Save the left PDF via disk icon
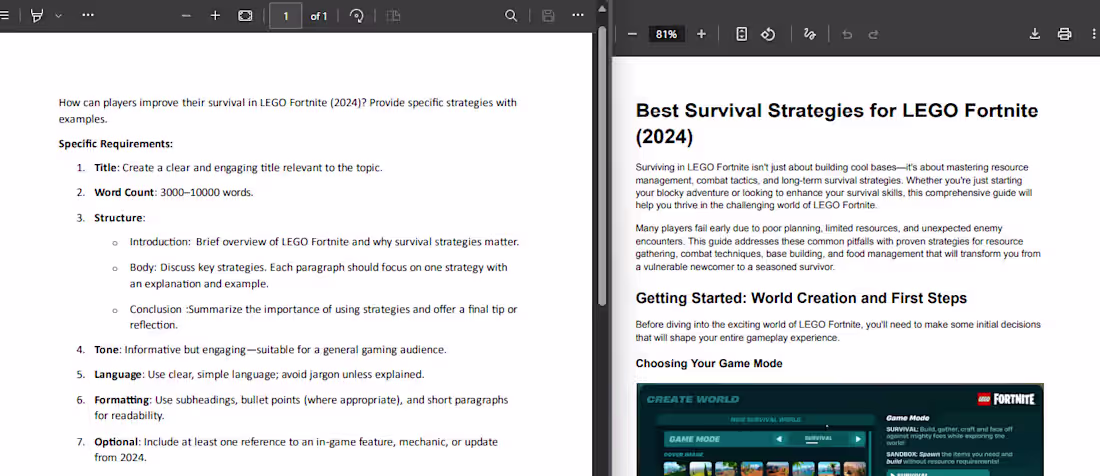The image size is (1100, 476). point(549,15)
